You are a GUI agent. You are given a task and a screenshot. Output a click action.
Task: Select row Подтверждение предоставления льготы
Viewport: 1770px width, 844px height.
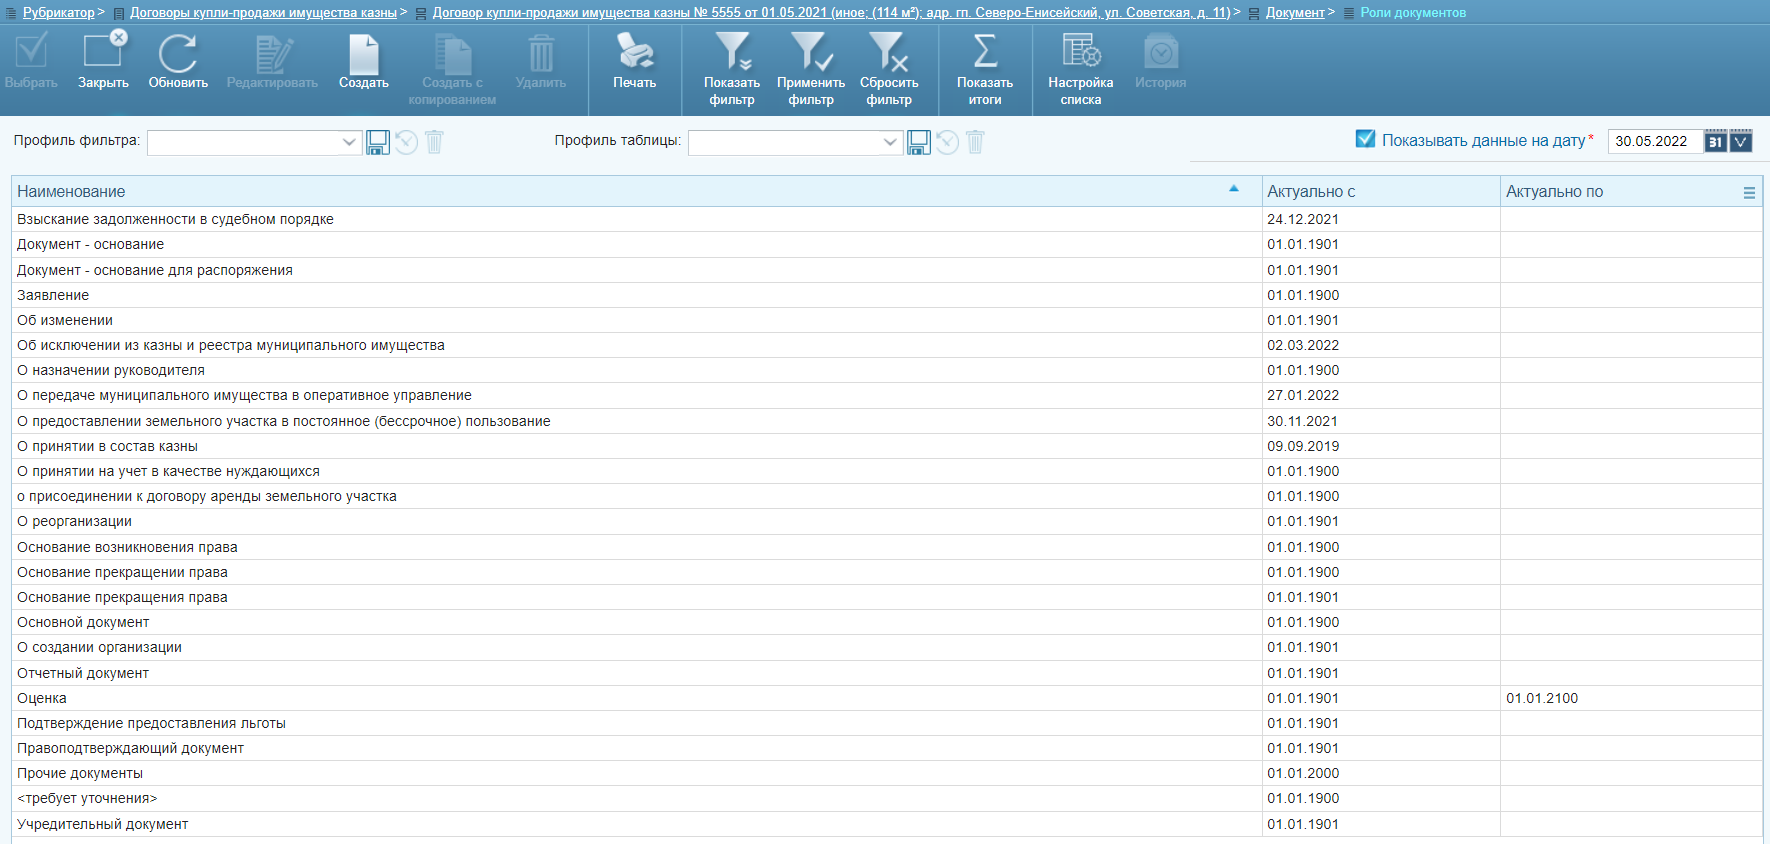pyautogui.click(x=886, y=723)
